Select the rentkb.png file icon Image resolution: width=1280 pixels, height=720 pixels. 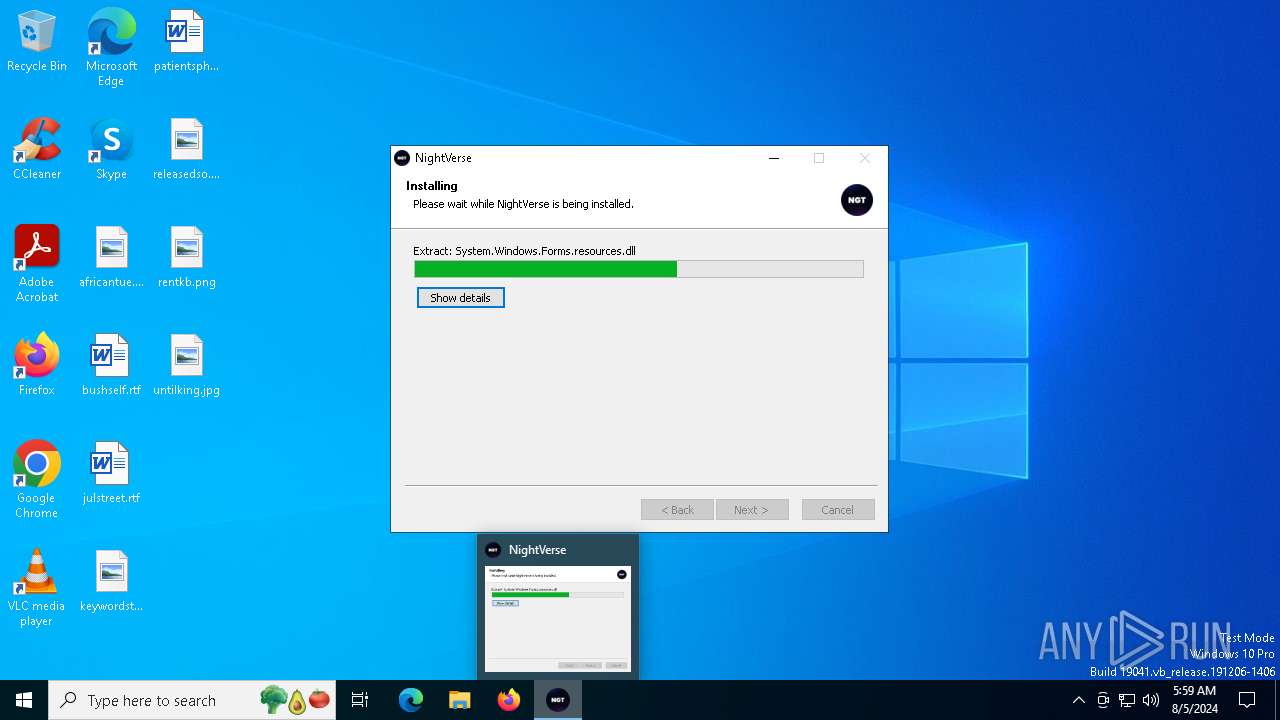[x=186, y=257]
